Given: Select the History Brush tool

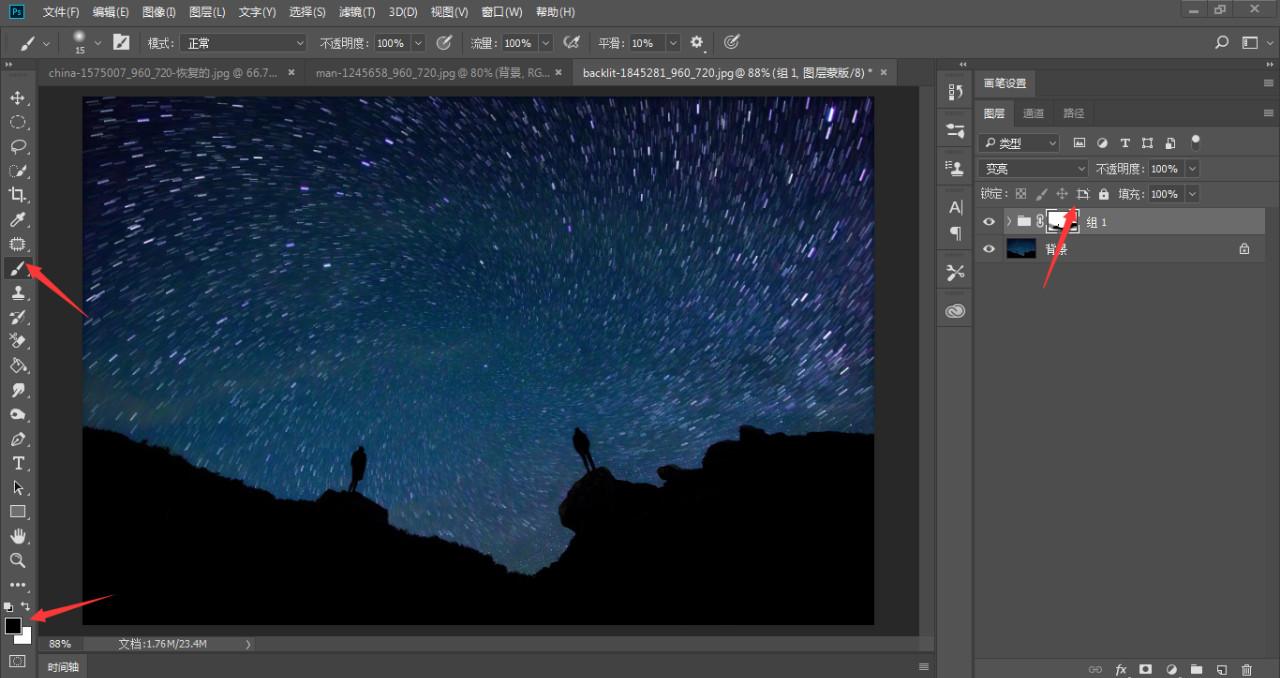Looking at the screenshot, I should click(17, 317).
